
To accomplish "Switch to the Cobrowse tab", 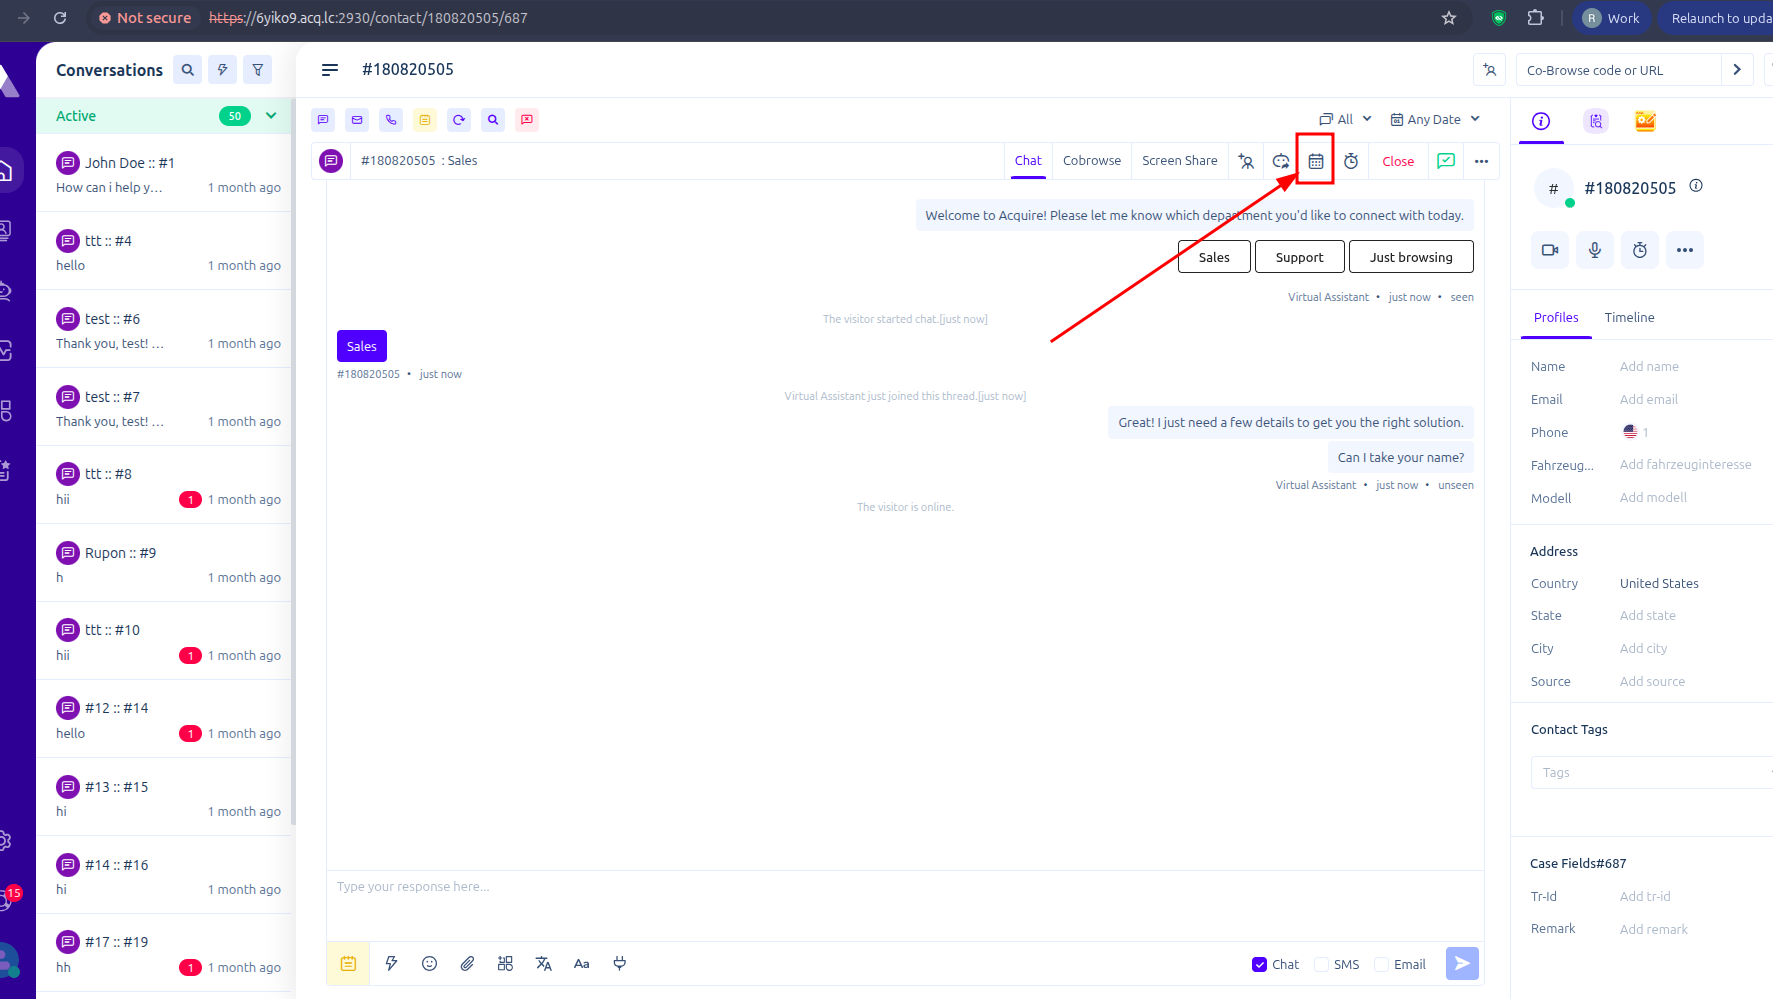I will point(1092,161).
